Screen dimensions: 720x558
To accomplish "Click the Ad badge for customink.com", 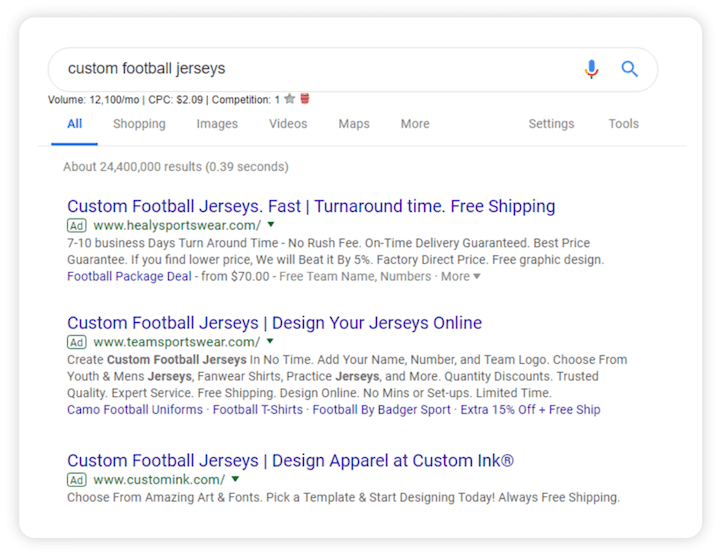I will tap(77, 480).
